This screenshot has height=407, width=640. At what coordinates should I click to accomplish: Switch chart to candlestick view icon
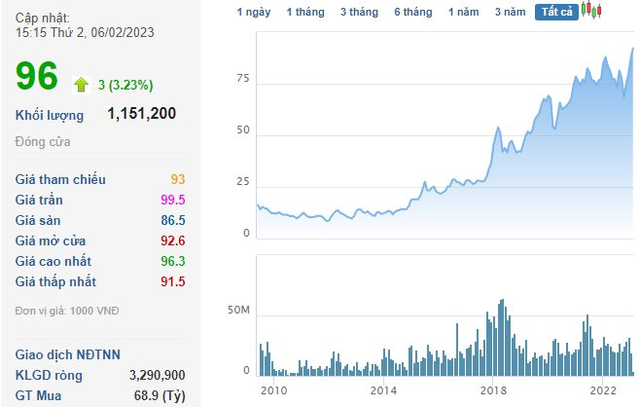592,11
